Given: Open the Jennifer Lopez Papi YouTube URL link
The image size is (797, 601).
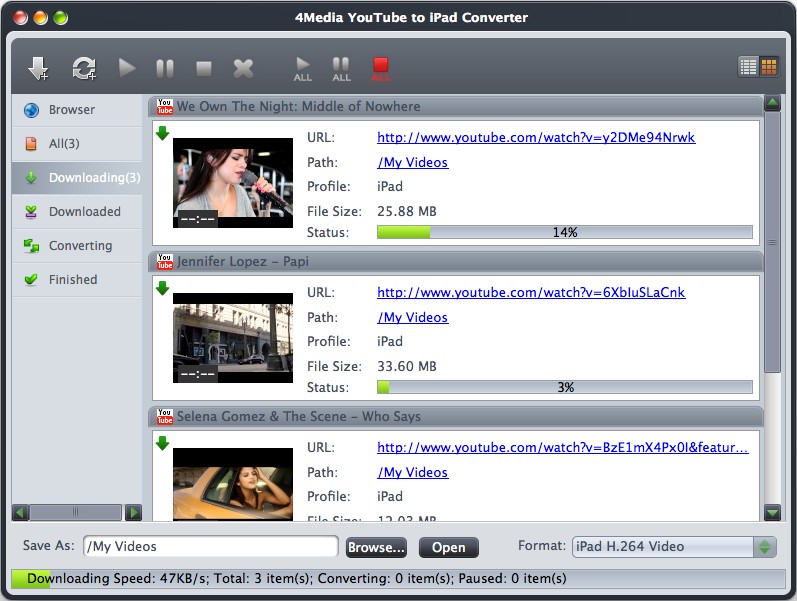Looking at the screenshot, I should pyautogui.click(x=531, y=293).
